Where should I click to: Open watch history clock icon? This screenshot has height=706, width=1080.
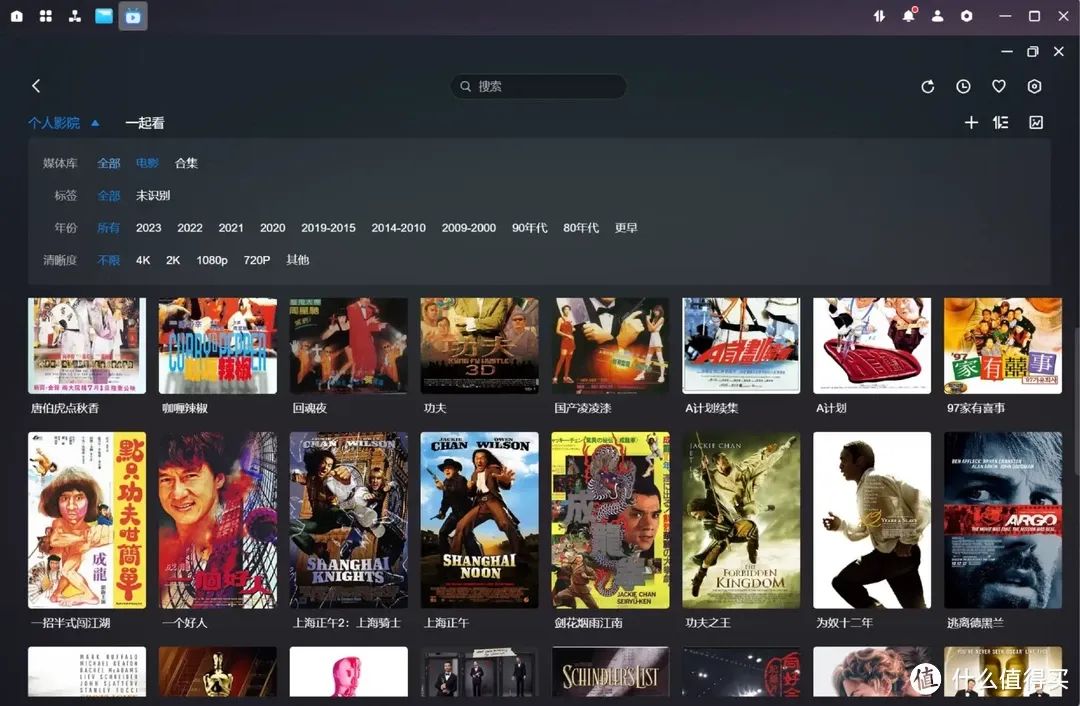(963, 87)
